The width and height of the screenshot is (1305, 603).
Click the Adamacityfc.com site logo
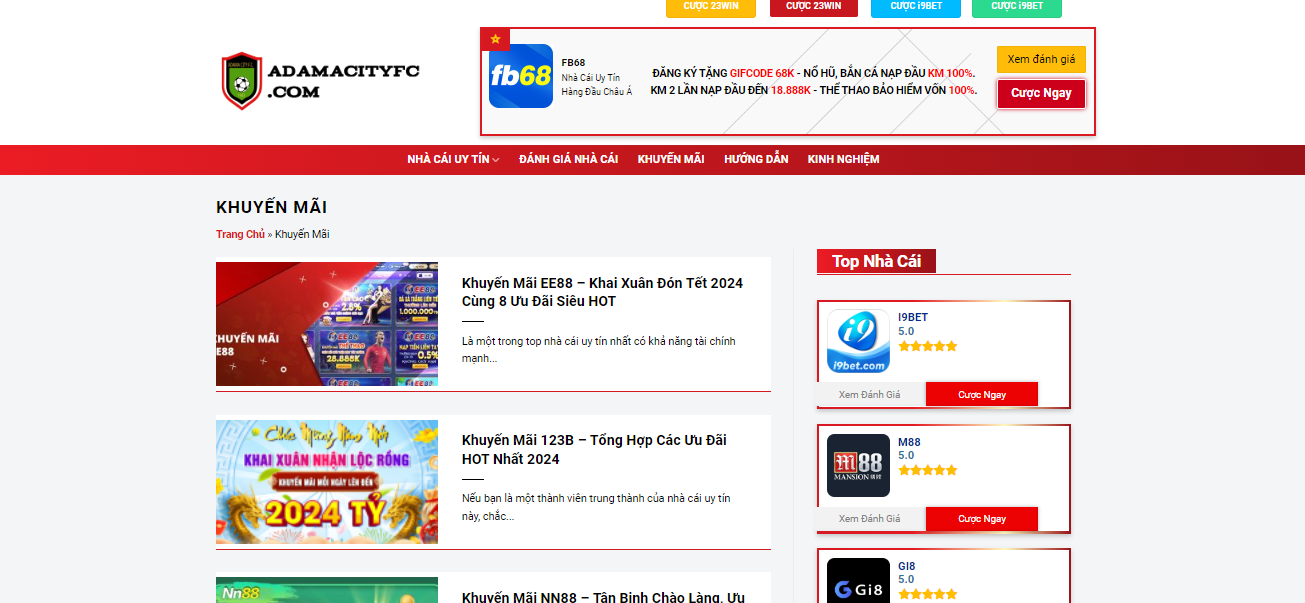[x=320, y=81]
